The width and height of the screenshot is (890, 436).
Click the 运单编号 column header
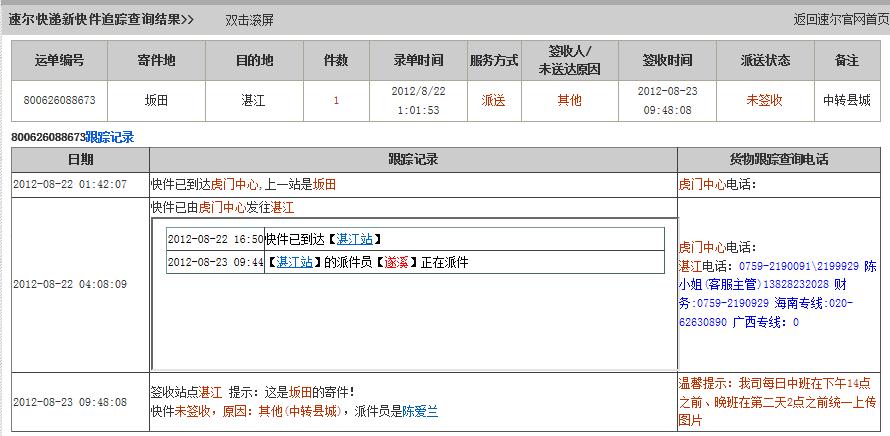coord(59,61)
